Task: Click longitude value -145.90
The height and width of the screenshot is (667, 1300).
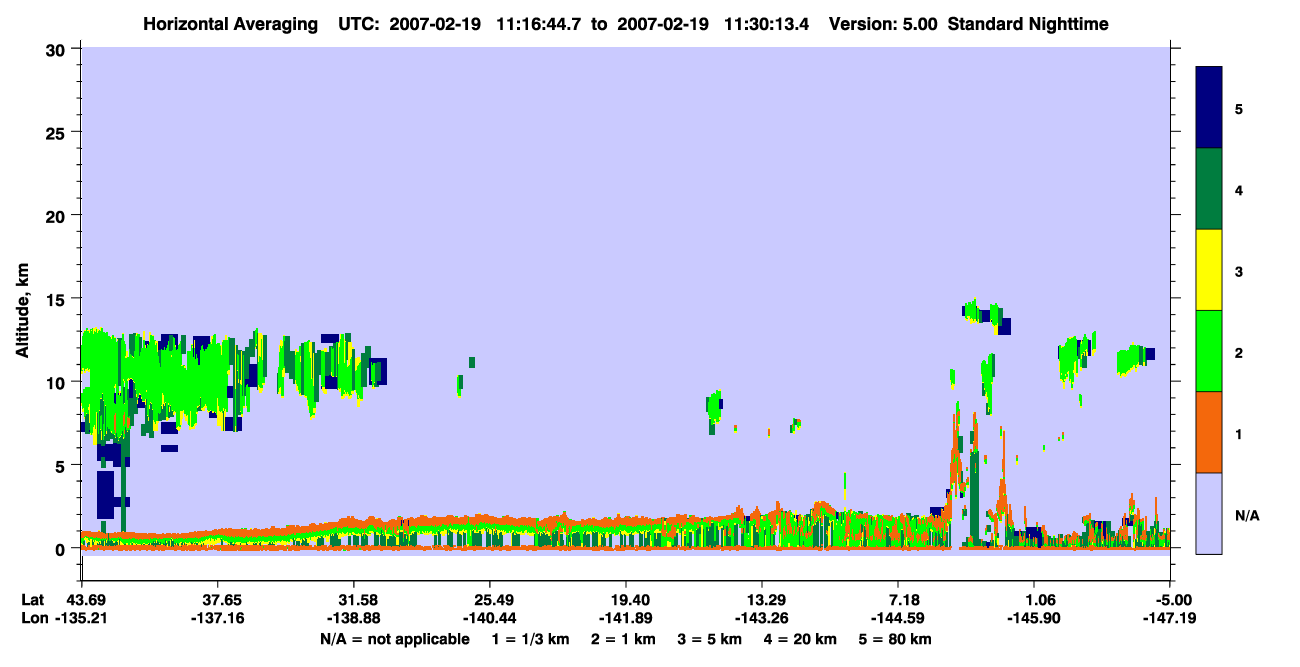Action: [1034, 619]
